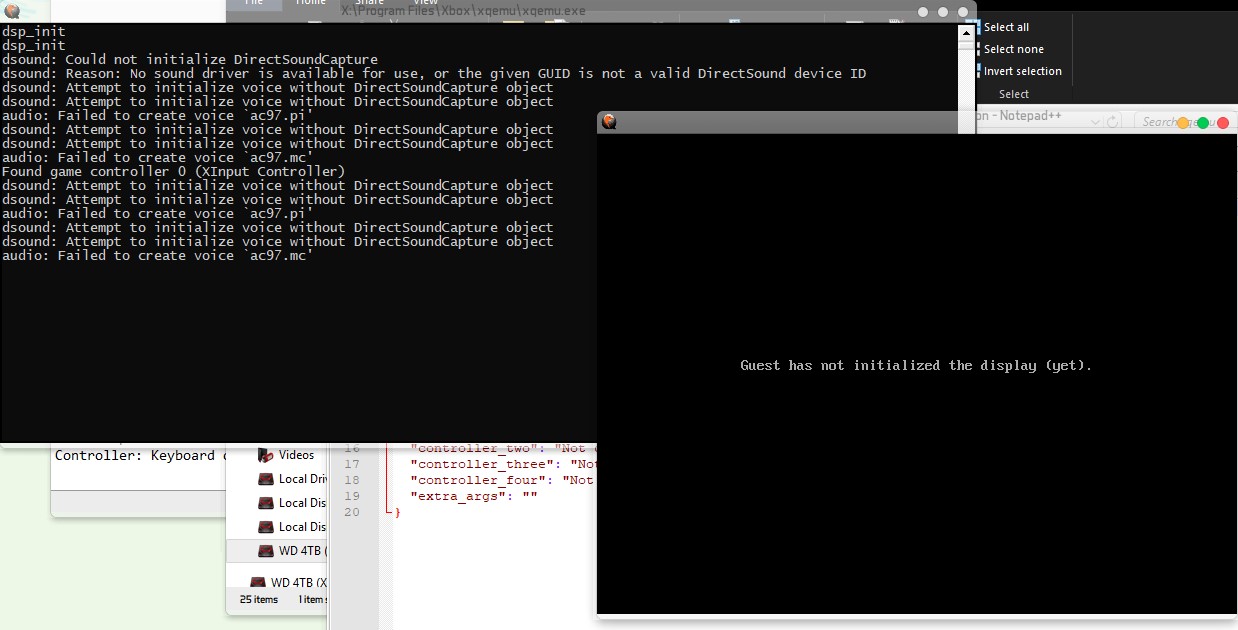Click the chevron dropdown left of the refresh icon

(x=1095, y=122)
